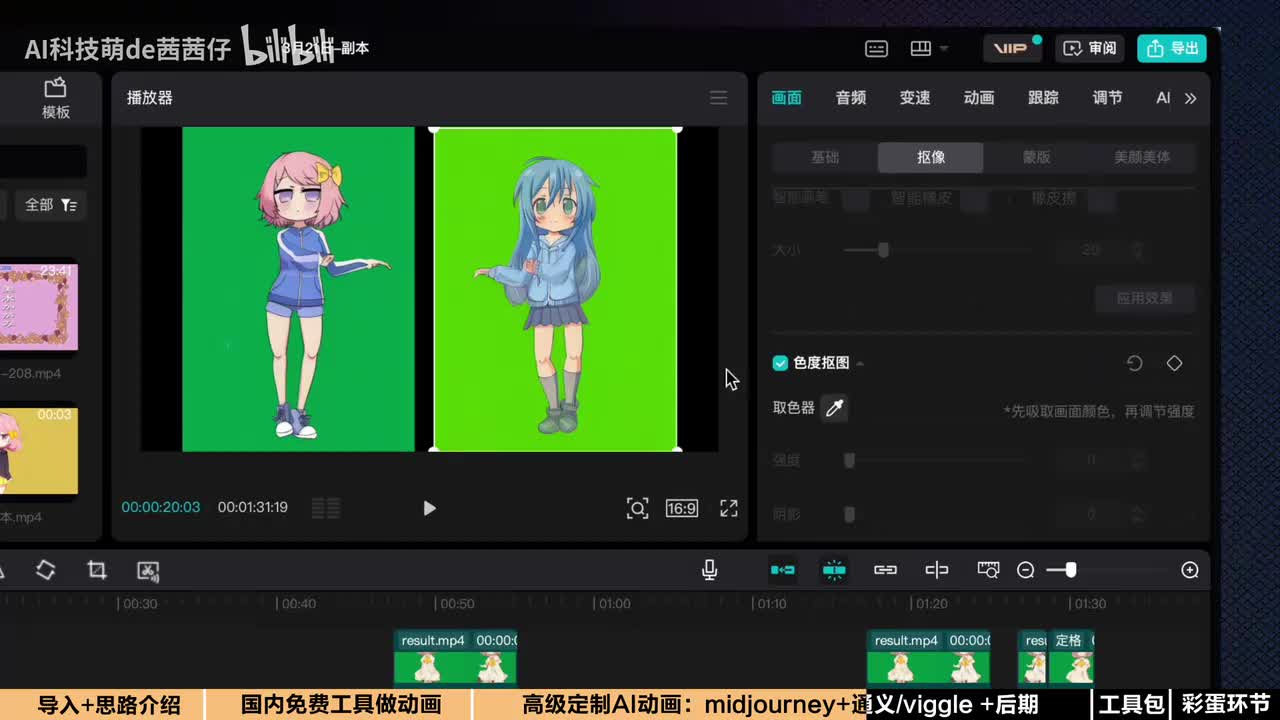This screenshot has width=1280, height=720.
Task: Toggle auto snapping in the timeline toolbar
Action: click(x=834, y=570)
